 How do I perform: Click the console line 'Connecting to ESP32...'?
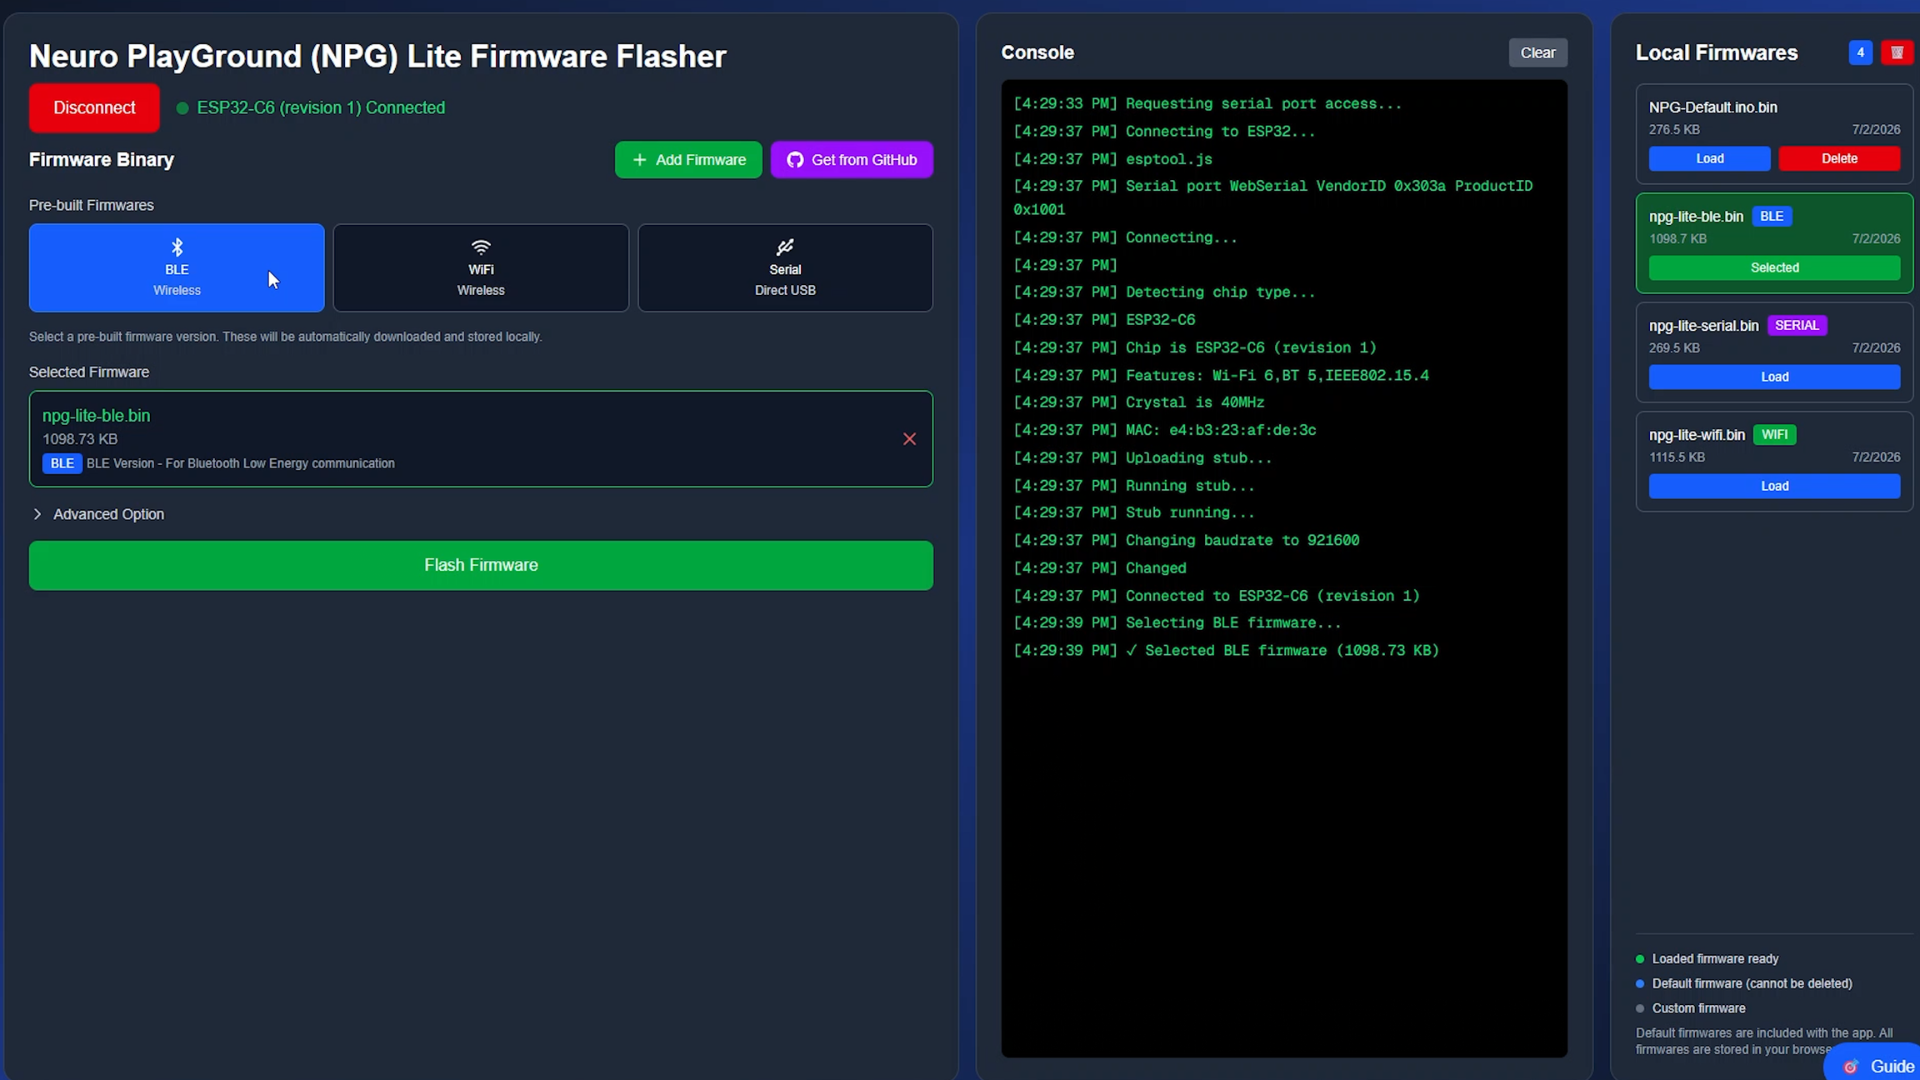pos(1220,132)
